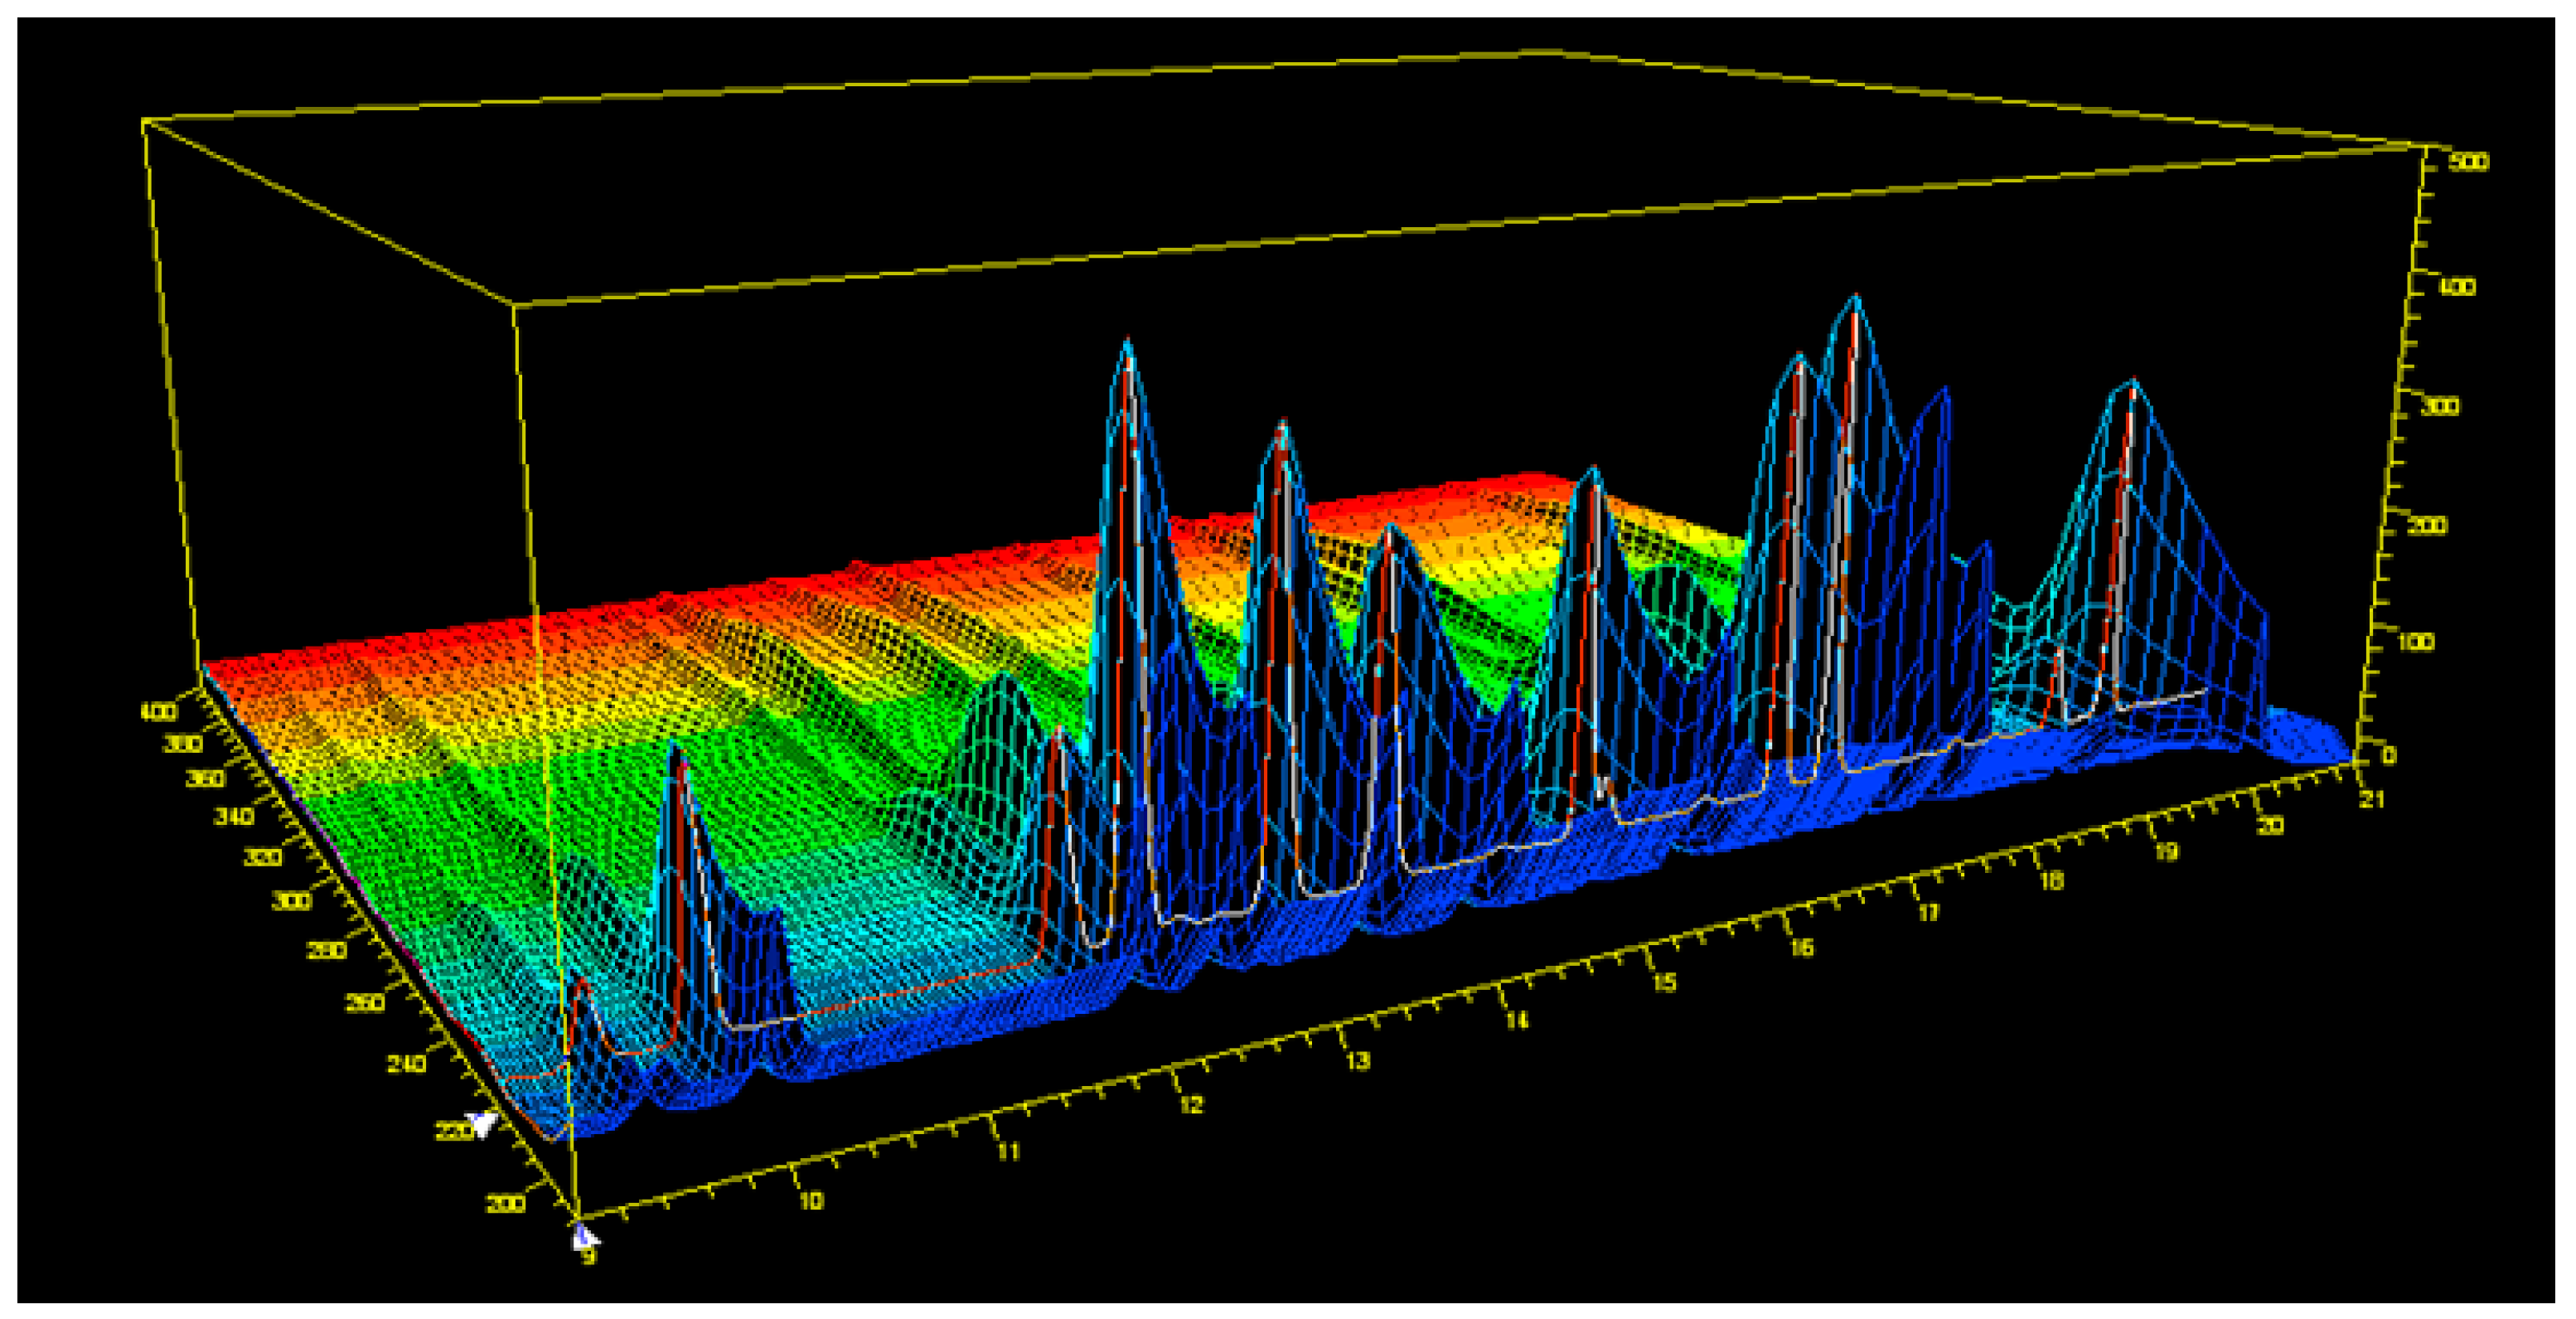Click the 300 label on wavelength axis

(x=291, y=901)
